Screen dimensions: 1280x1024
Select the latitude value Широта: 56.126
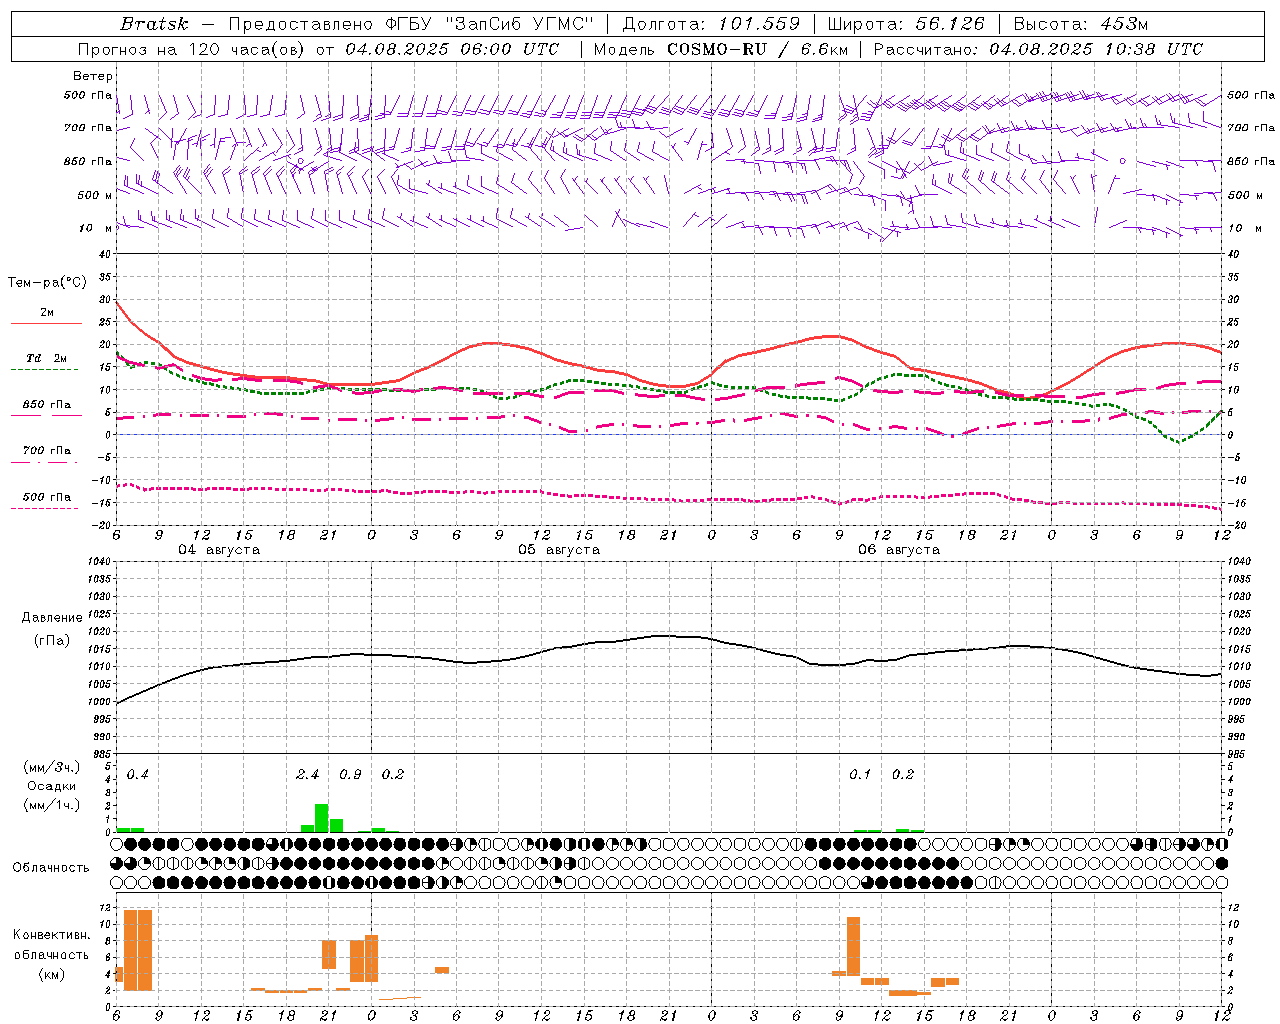tap(906, 24)
